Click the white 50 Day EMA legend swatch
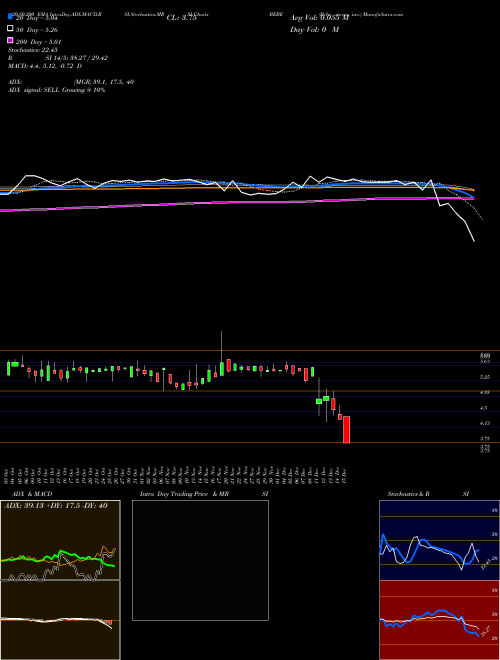This screenshot has width=500, height=660. pos(10,28)
